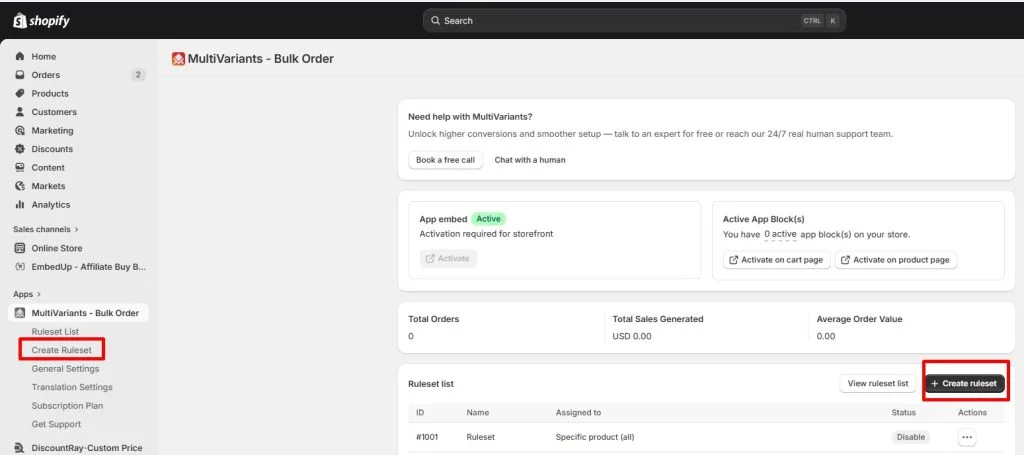Click the 0 active app blocks text
Screen dimensions: 1024x455
[x=780, y=234]
